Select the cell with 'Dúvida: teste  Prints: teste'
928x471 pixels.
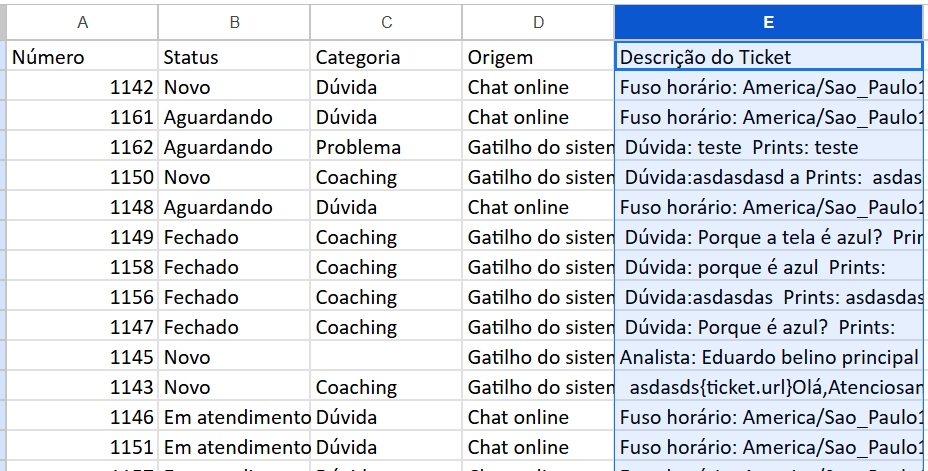(769, 147)
